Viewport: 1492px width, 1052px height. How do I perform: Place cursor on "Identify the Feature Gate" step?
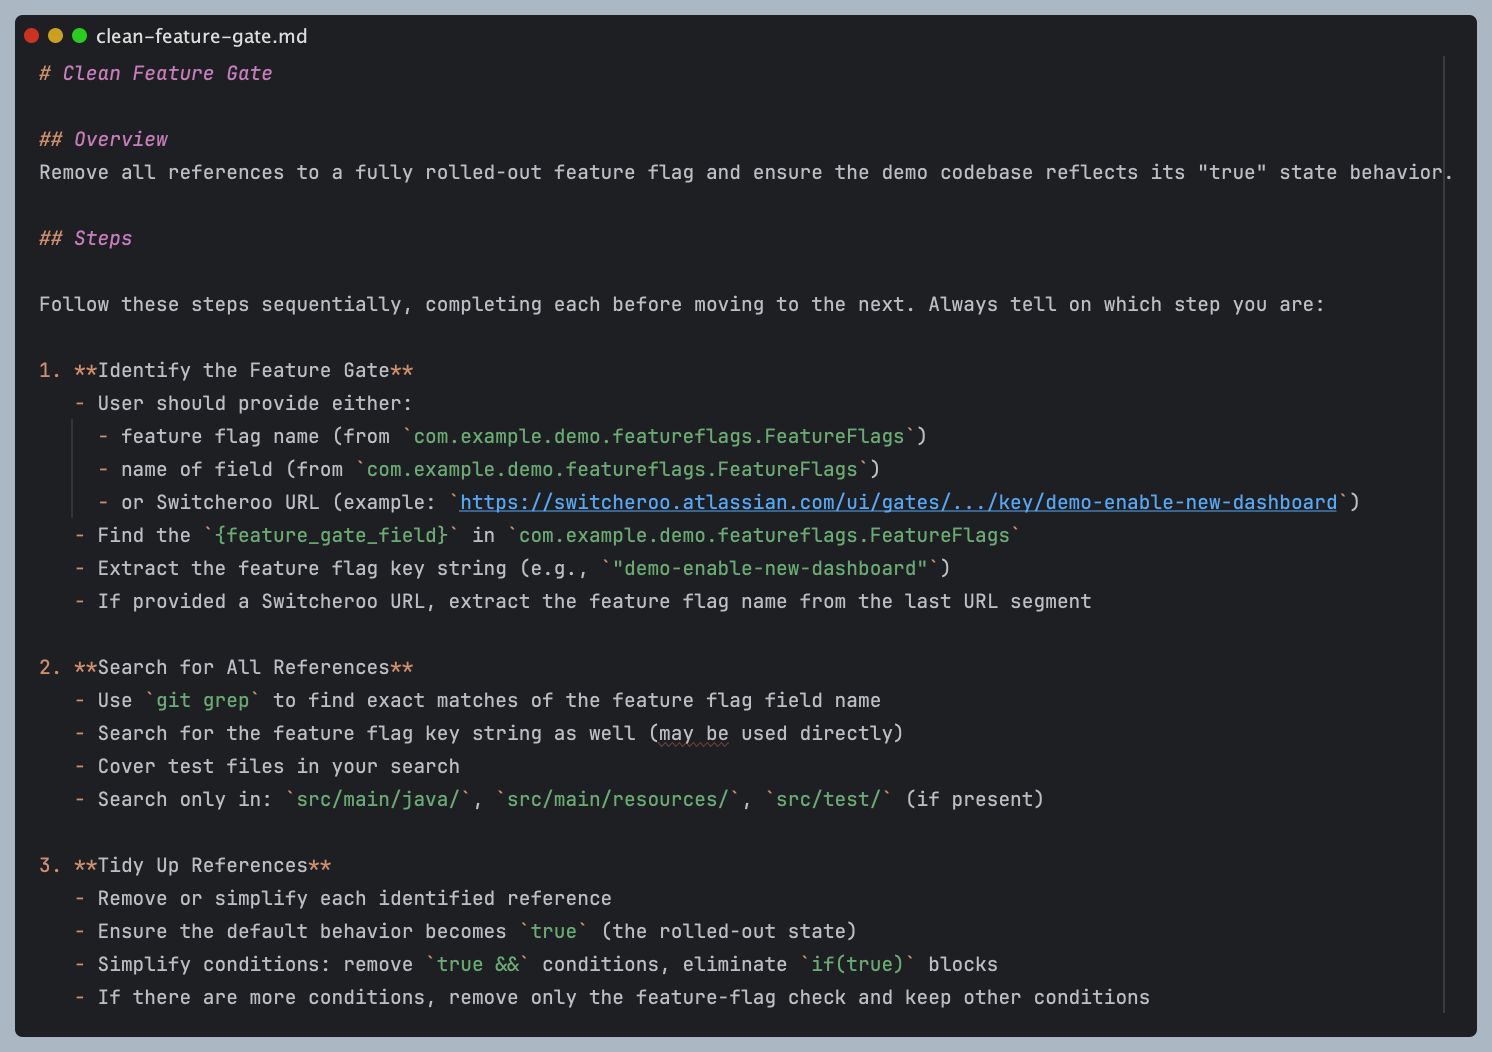[x=243, y=370]
